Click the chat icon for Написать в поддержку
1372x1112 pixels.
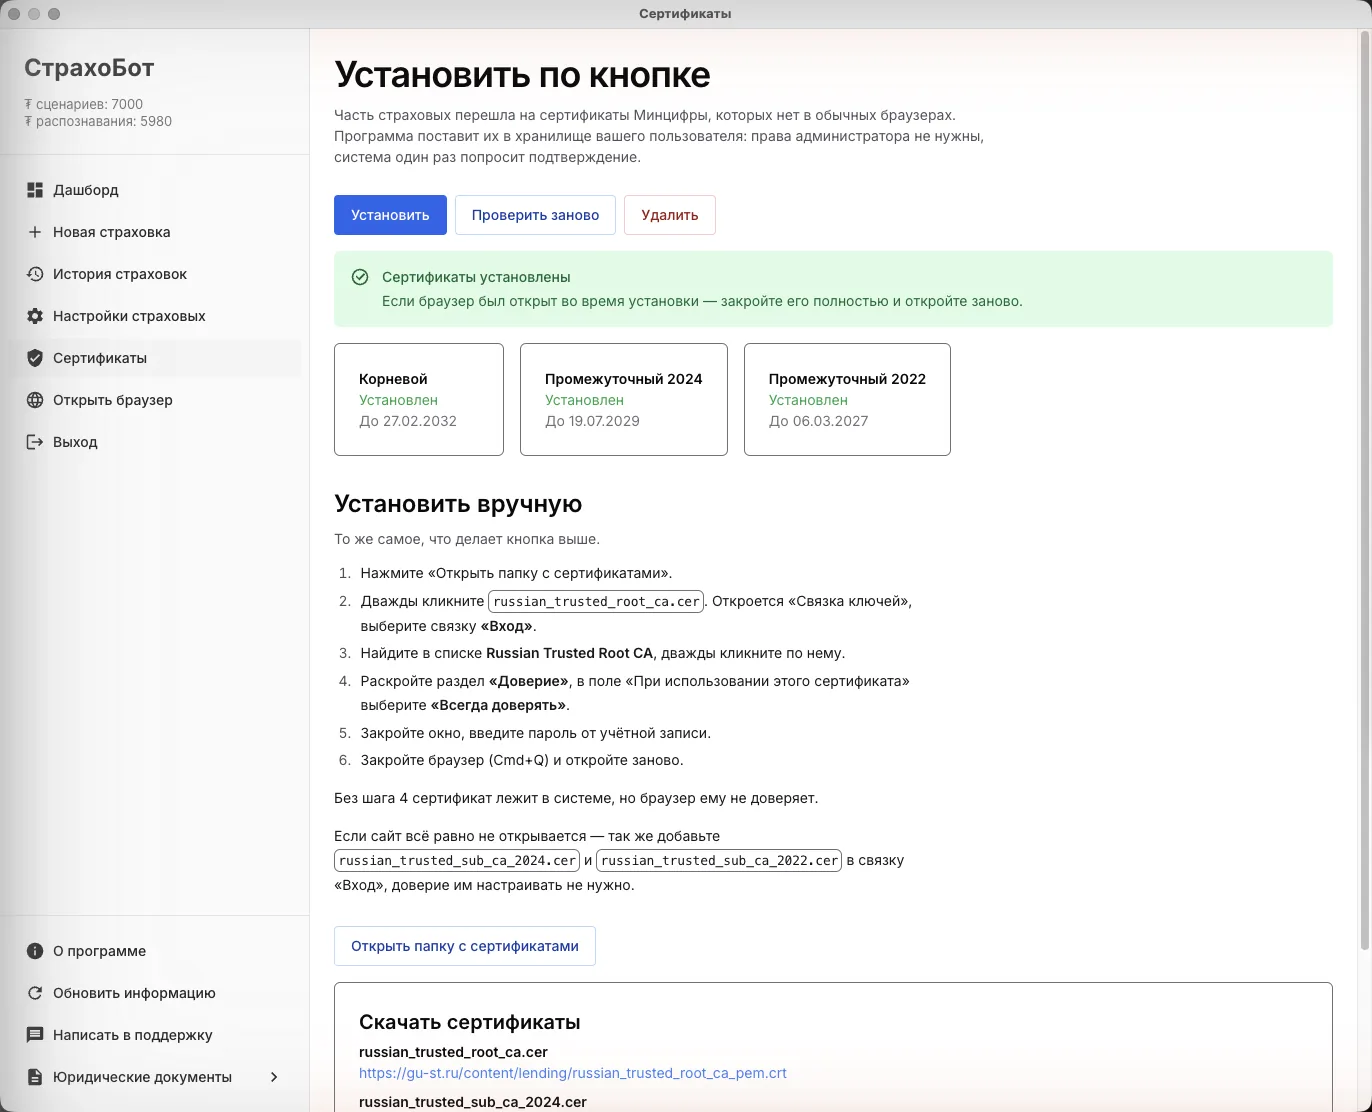(35, 1035)
